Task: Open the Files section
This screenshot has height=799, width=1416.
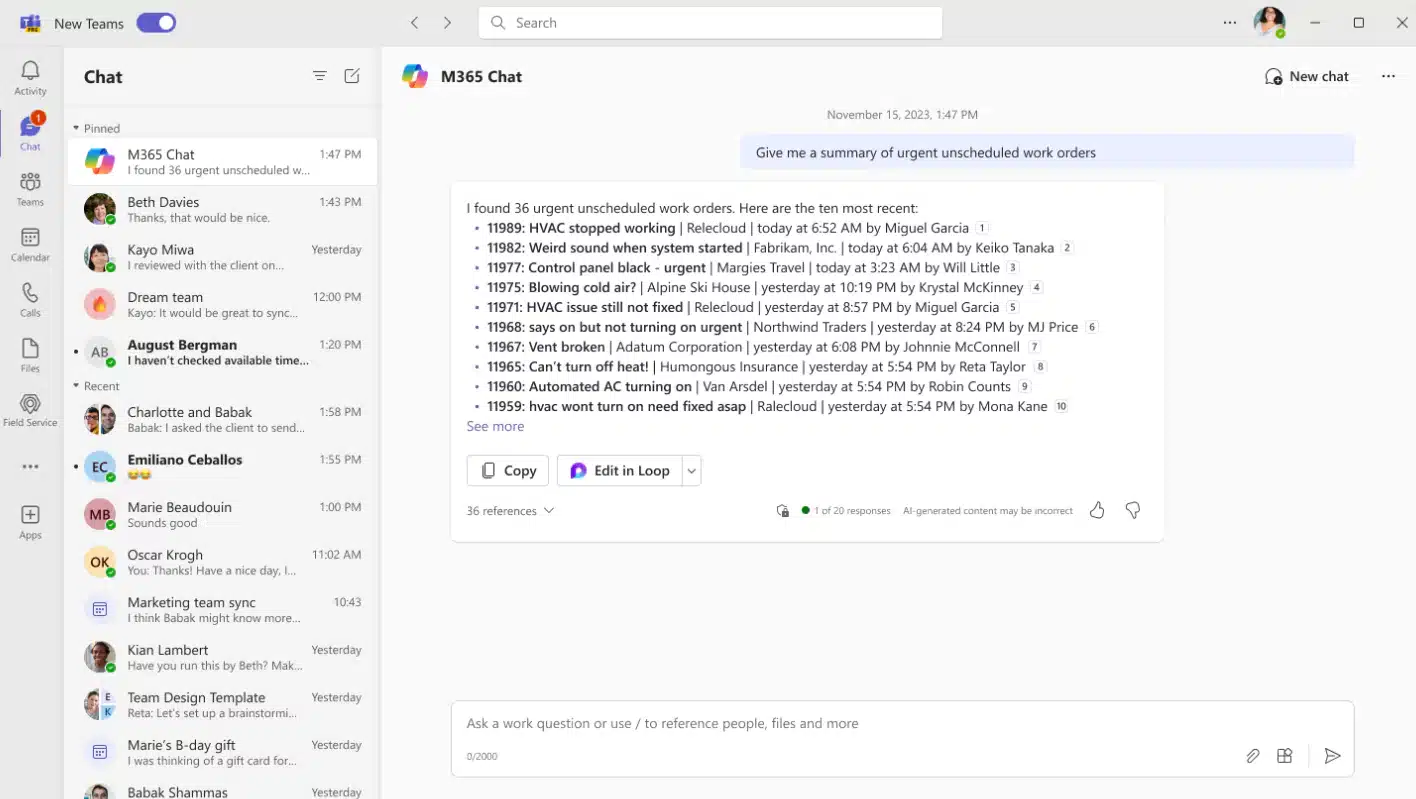Action: pos(30,355)
